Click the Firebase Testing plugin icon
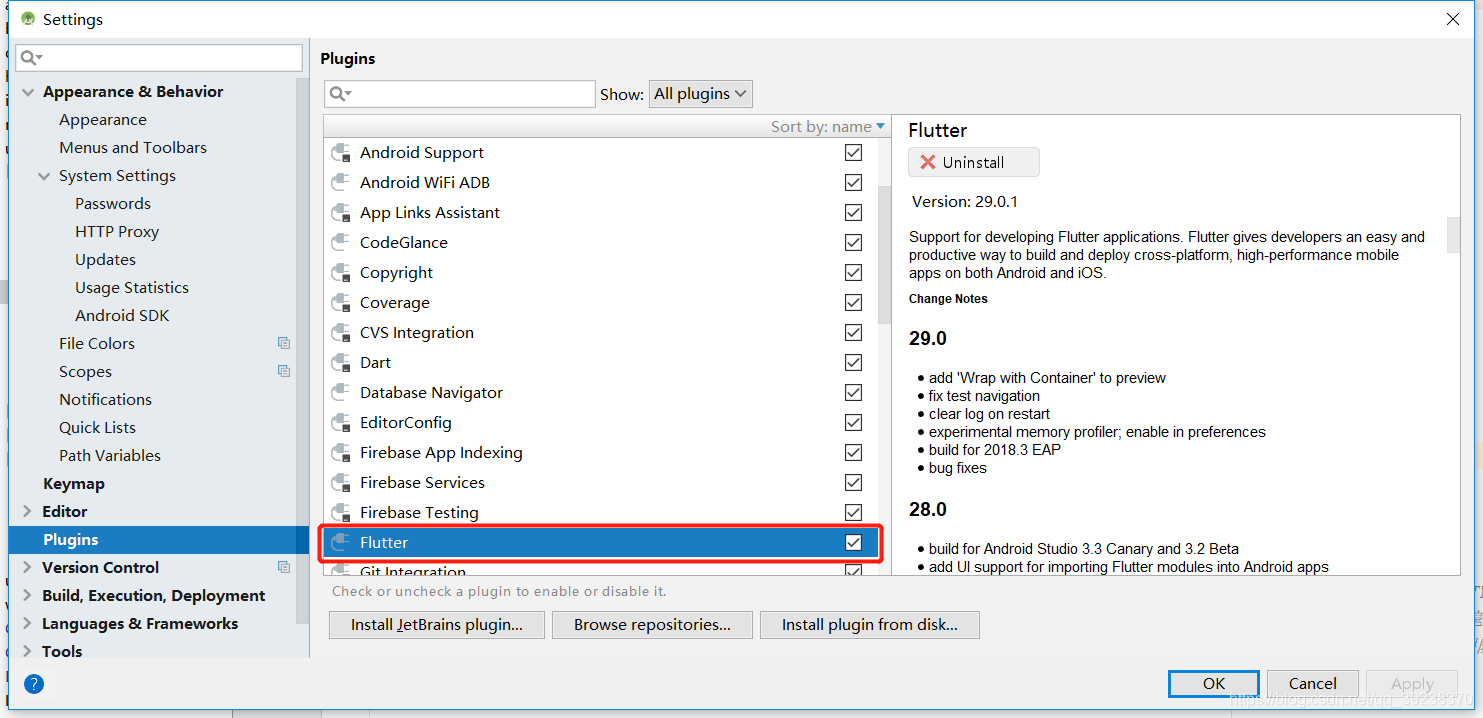The image size is (1483, 718). pos(341,513)
